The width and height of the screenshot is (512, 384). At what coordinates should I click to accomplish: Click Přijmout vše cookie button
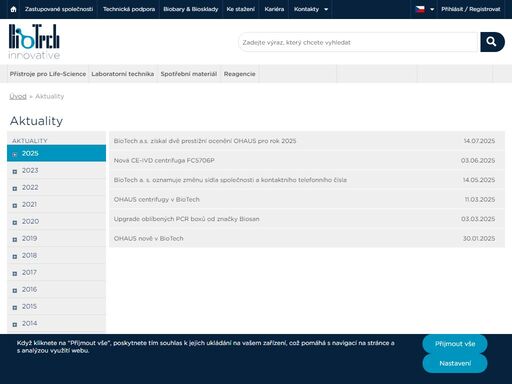point(455,344)
